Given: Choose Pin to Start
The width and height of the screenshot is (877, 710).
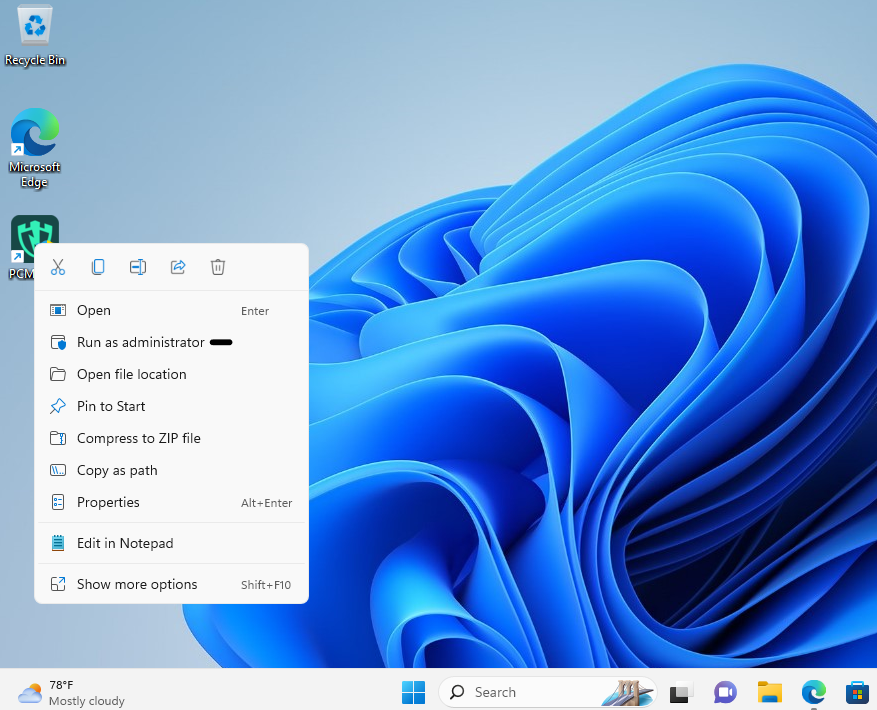Looking at the screenshot, I should [x=111, y=407].
